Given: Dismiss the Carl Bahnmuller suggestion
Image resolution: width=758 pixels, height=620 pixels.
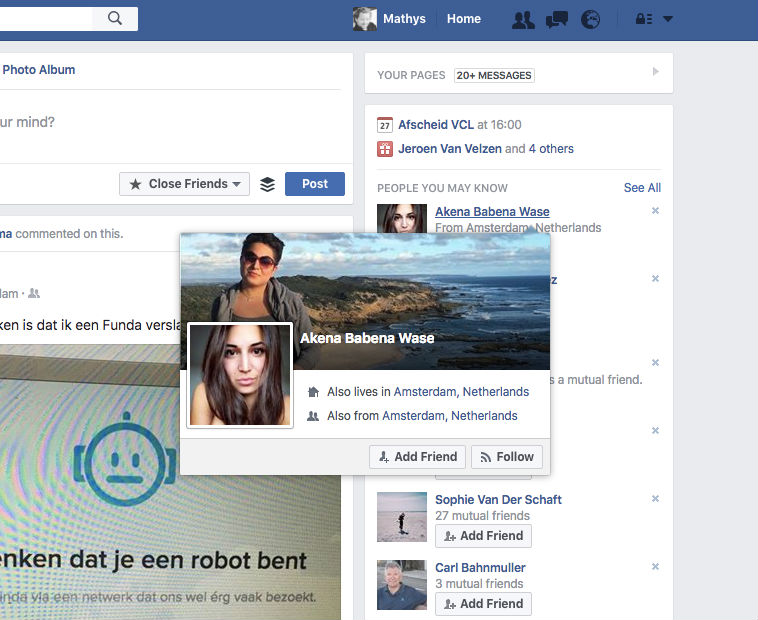Looking at the screenshot, I should [x=655, y=567].
